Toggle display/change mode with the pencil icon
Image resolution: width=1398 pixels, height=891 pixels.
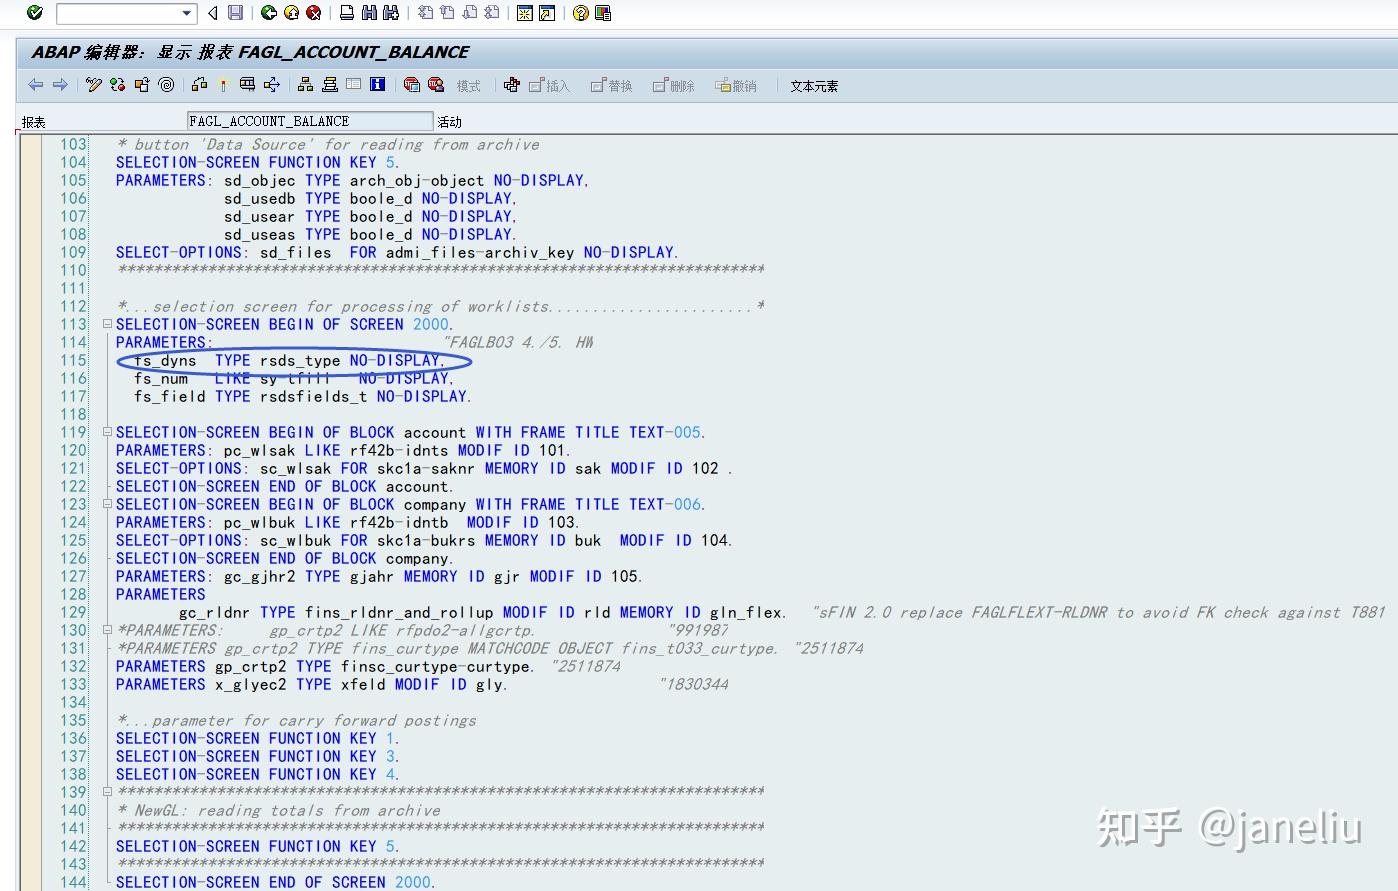tap(93, 85)
